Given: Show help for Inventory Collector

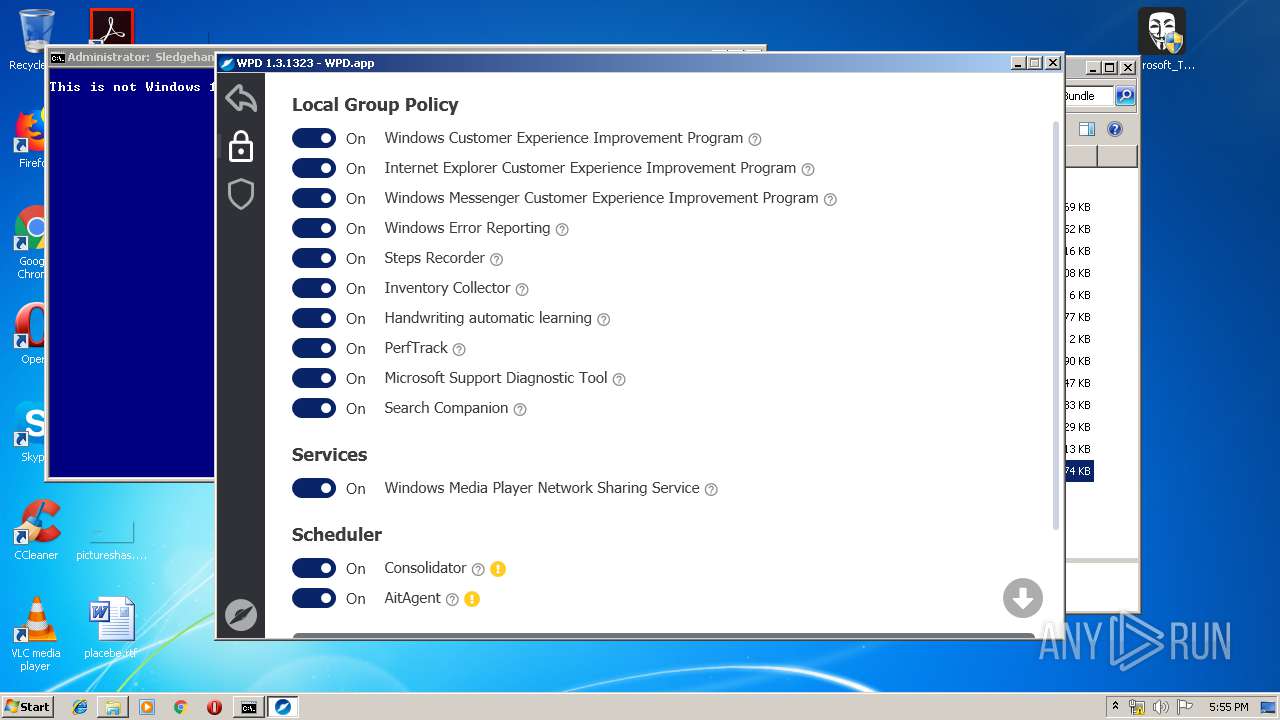Looking at the screenshot, I should [x=522, y=289].
